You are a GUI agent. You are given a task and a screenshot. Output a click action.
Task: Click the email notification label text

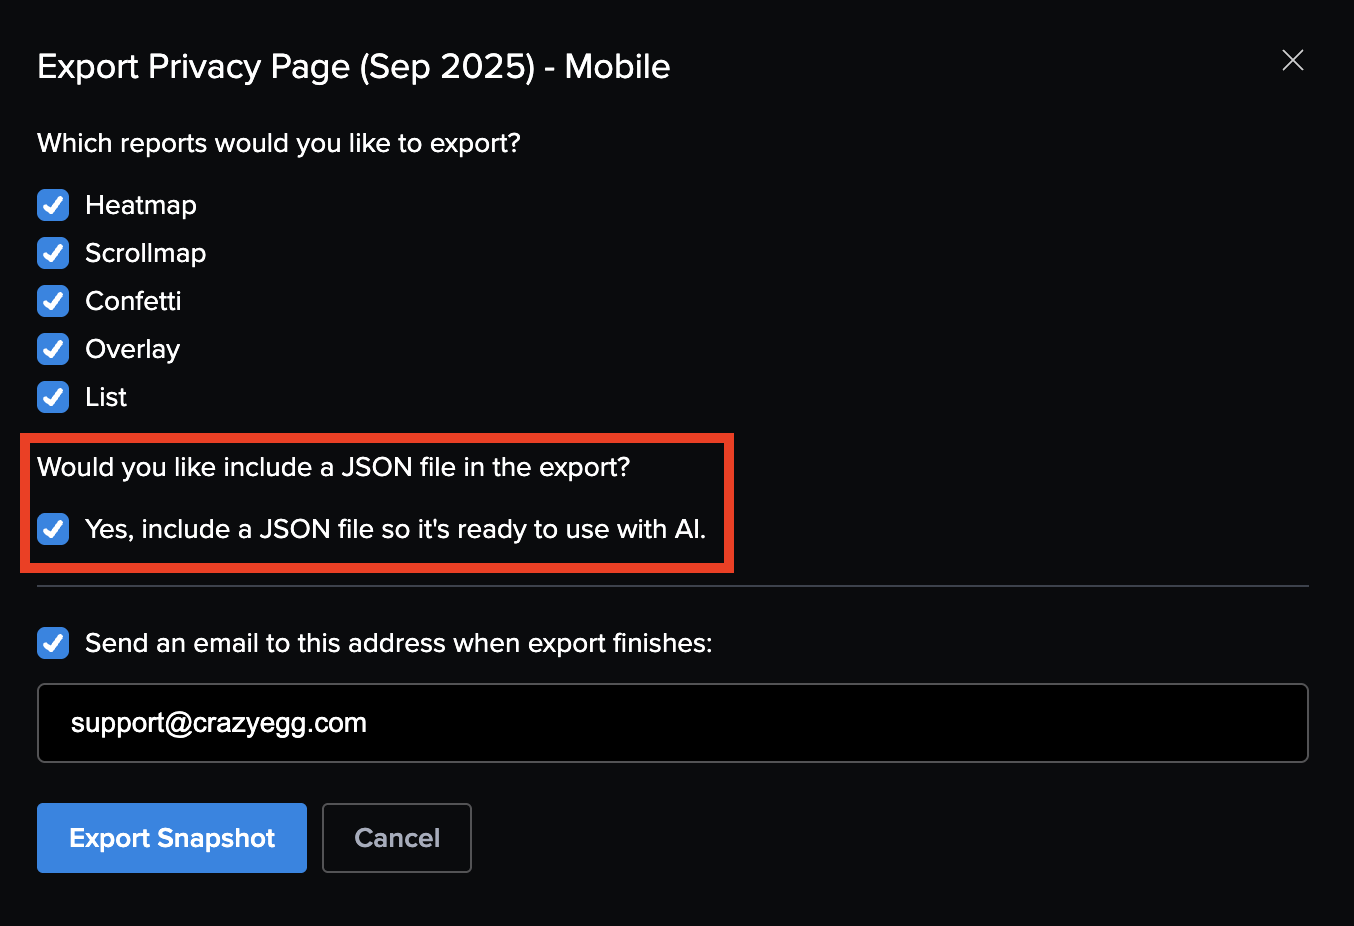click(398, 643)
